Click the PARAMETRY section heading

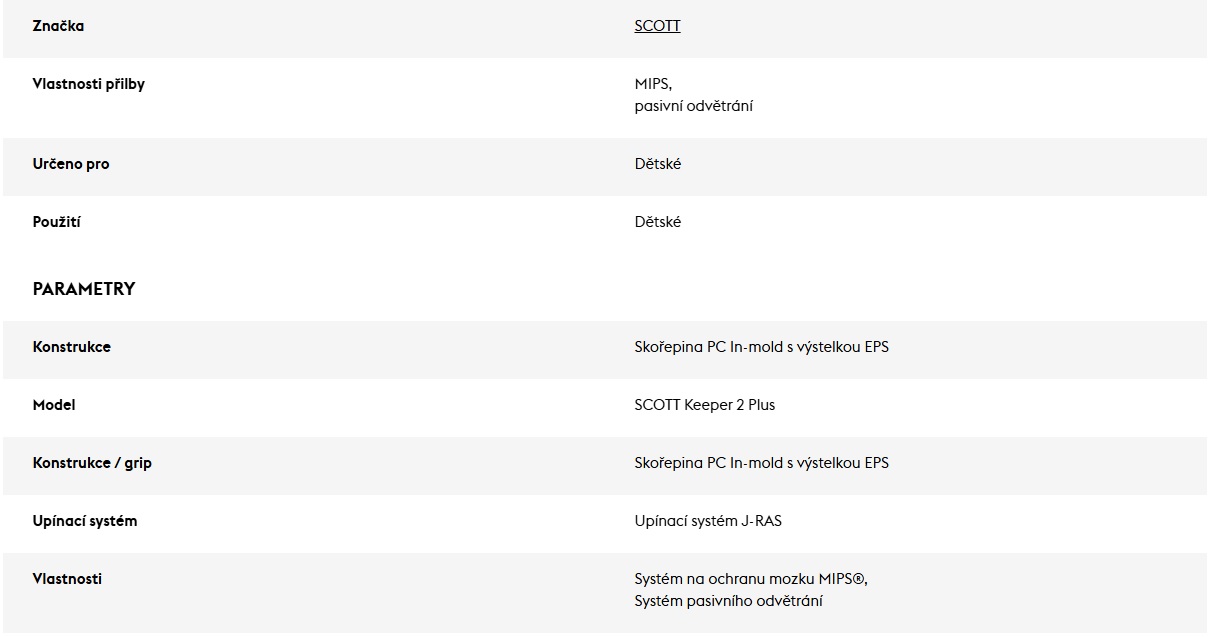coord(83,289)
